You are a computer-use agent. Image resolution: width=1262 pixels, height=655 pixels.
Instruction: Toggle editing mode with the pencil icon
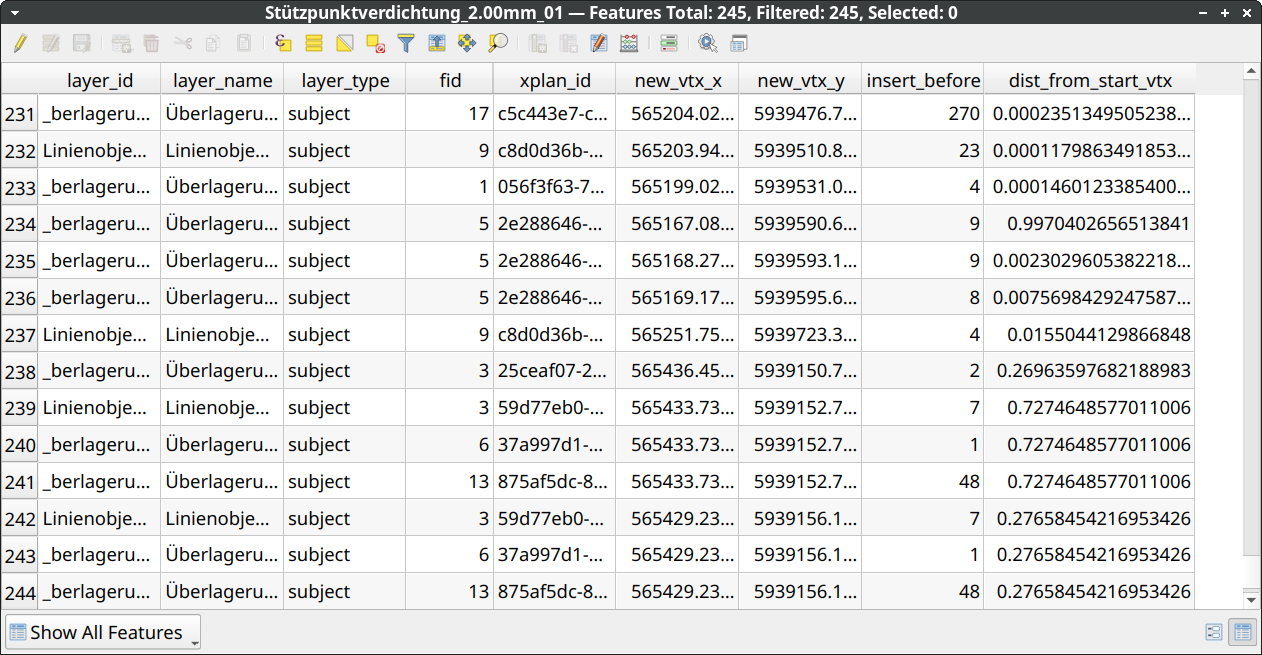(x=20, y=43)
